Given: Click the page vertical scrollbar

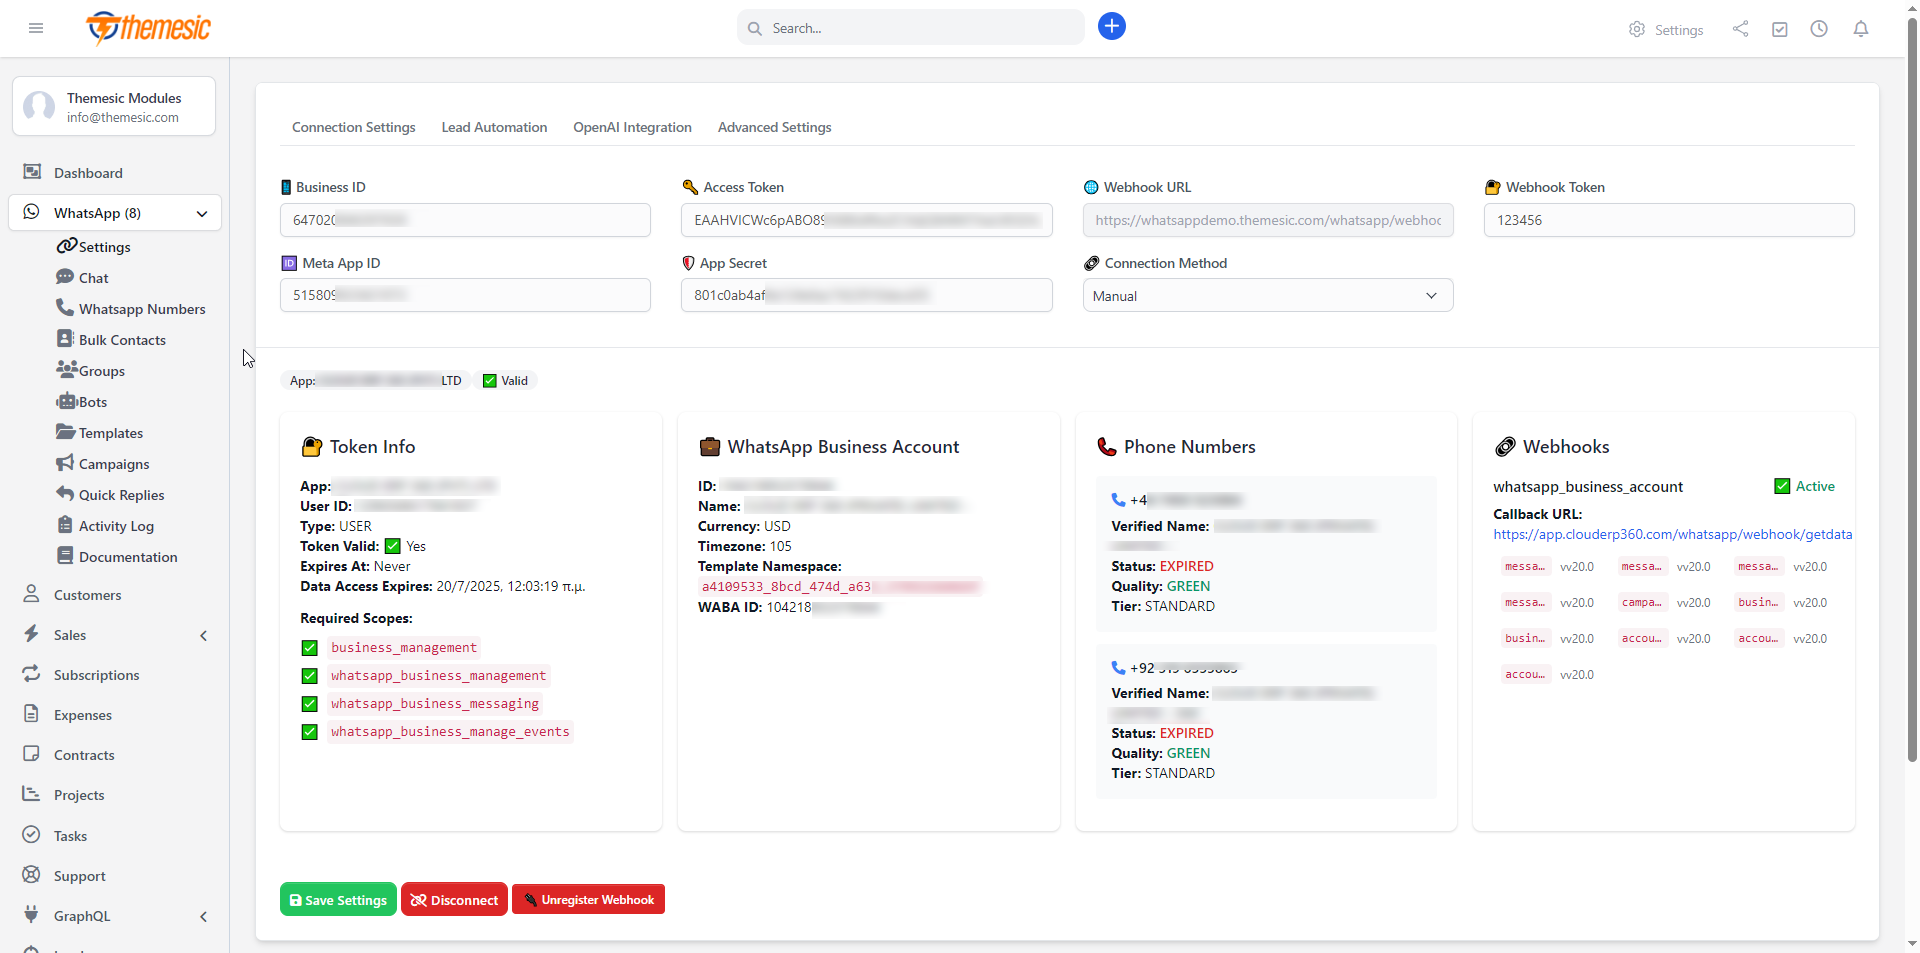Looking at the screenshot, I should (x=1911, y=400).
